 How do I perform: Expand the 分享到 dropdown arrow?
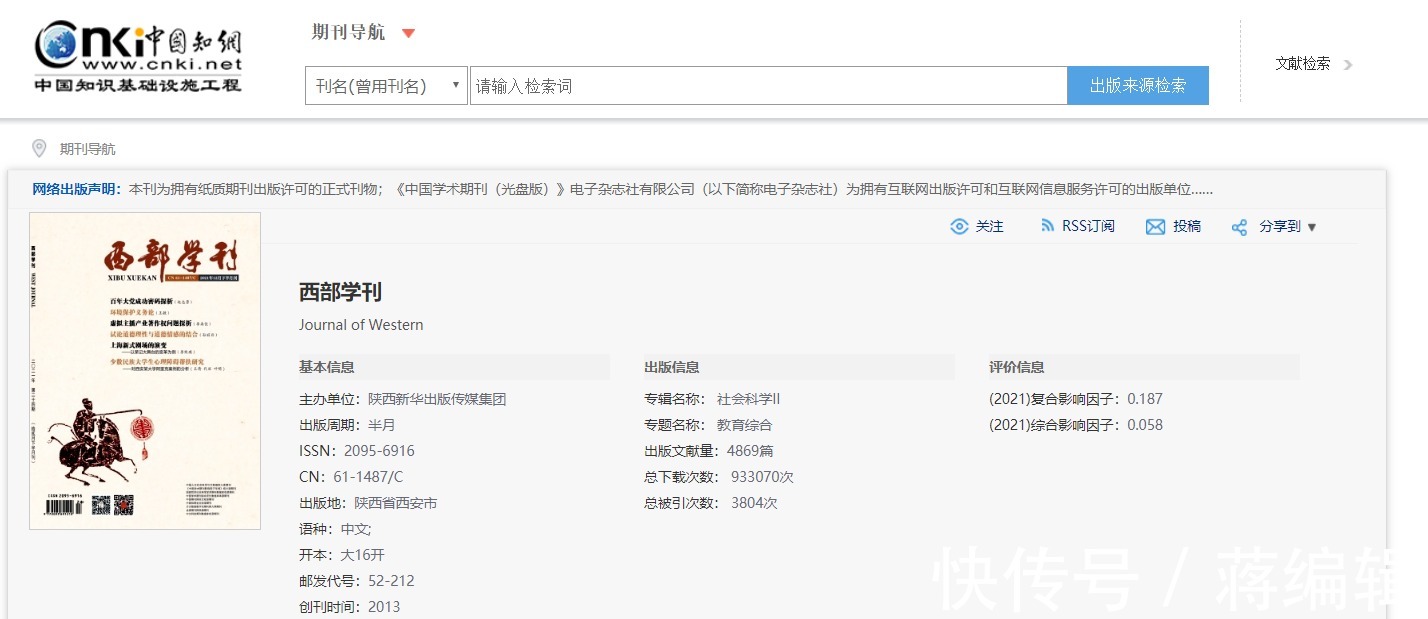coord(1312,227)
